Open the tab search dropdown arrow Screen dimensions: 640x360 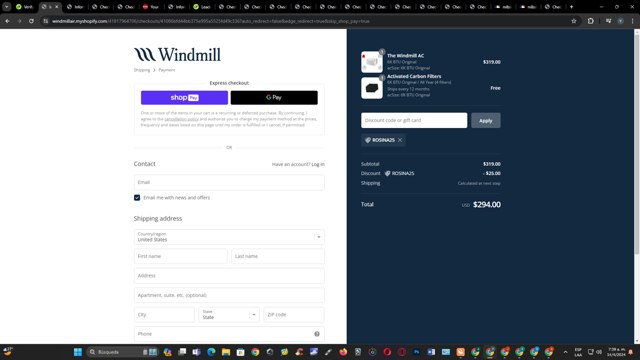(x=7, y=7)
